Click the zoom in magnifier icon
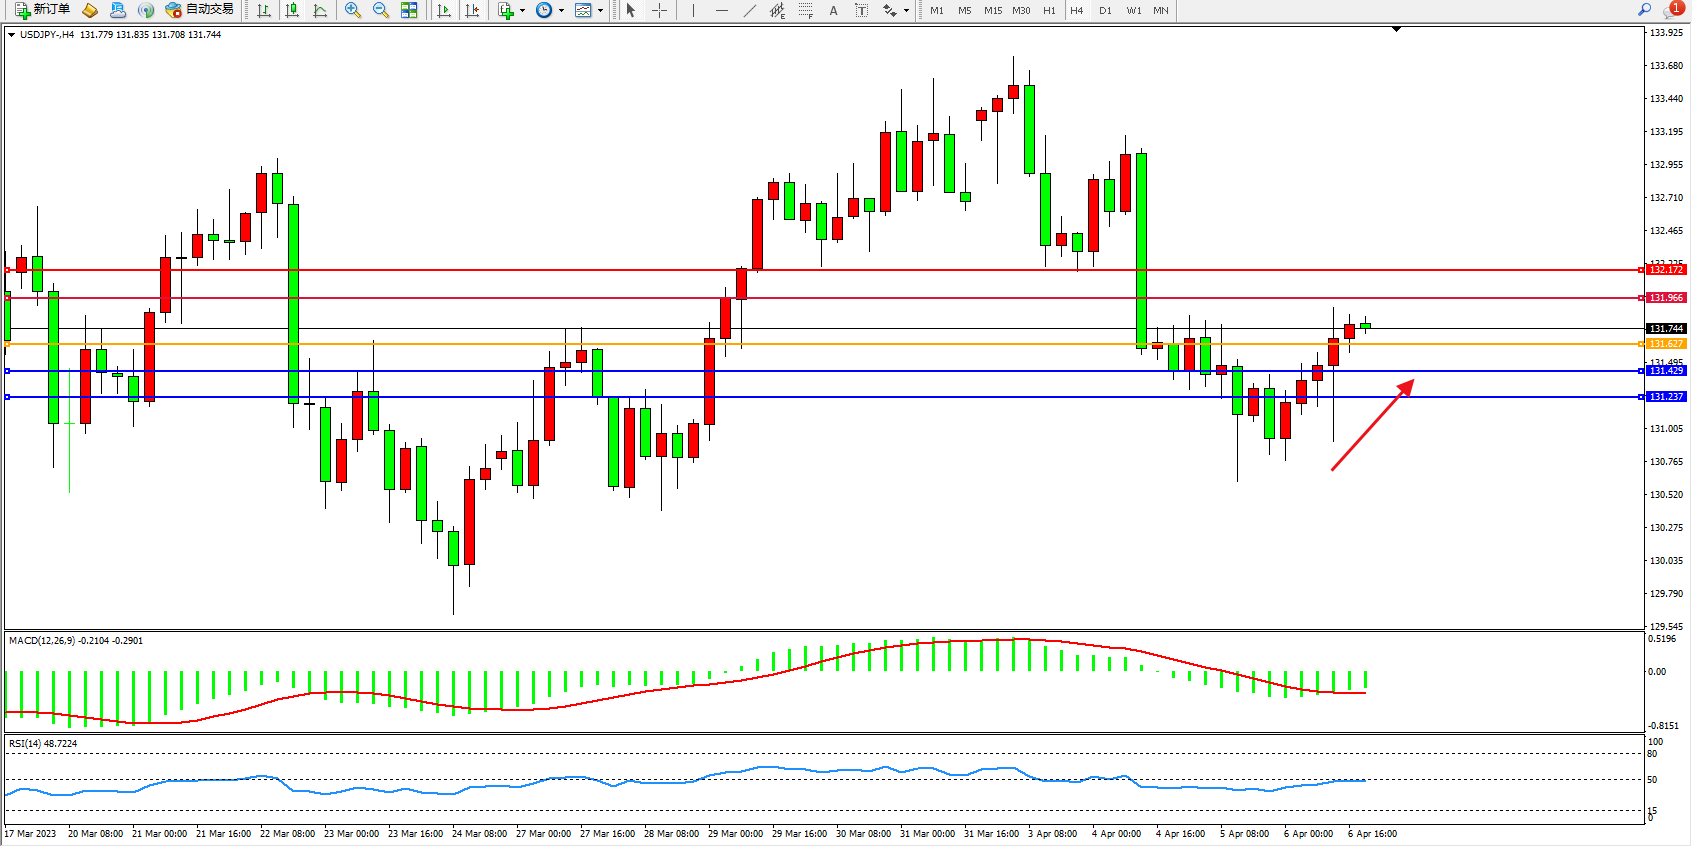The width and height of the screenshot is (1692, 847). (353, 10)
